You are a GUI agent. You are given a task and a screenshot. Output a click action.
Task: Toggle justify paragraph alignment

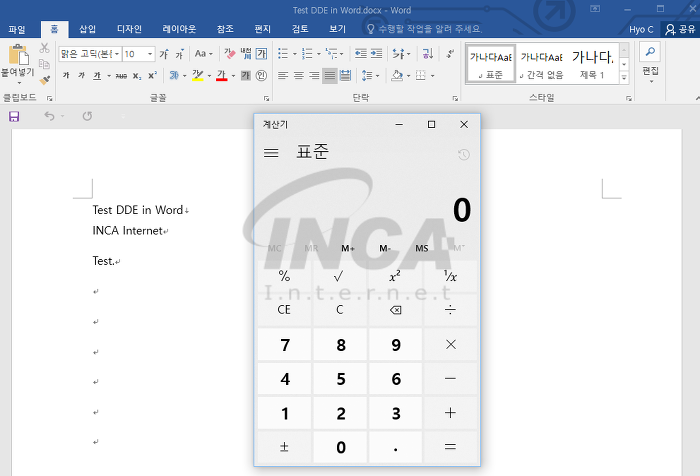330,75
